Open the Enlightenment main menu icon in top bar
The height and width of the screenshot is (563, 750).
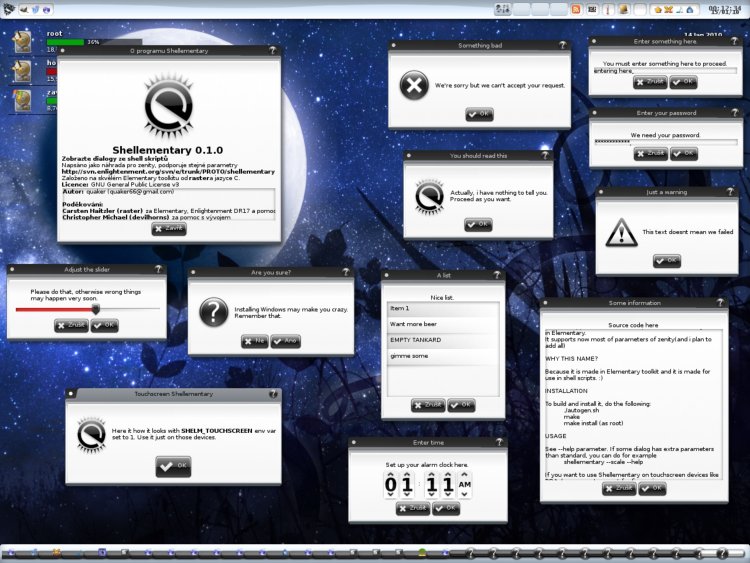[x=9, y=9]
